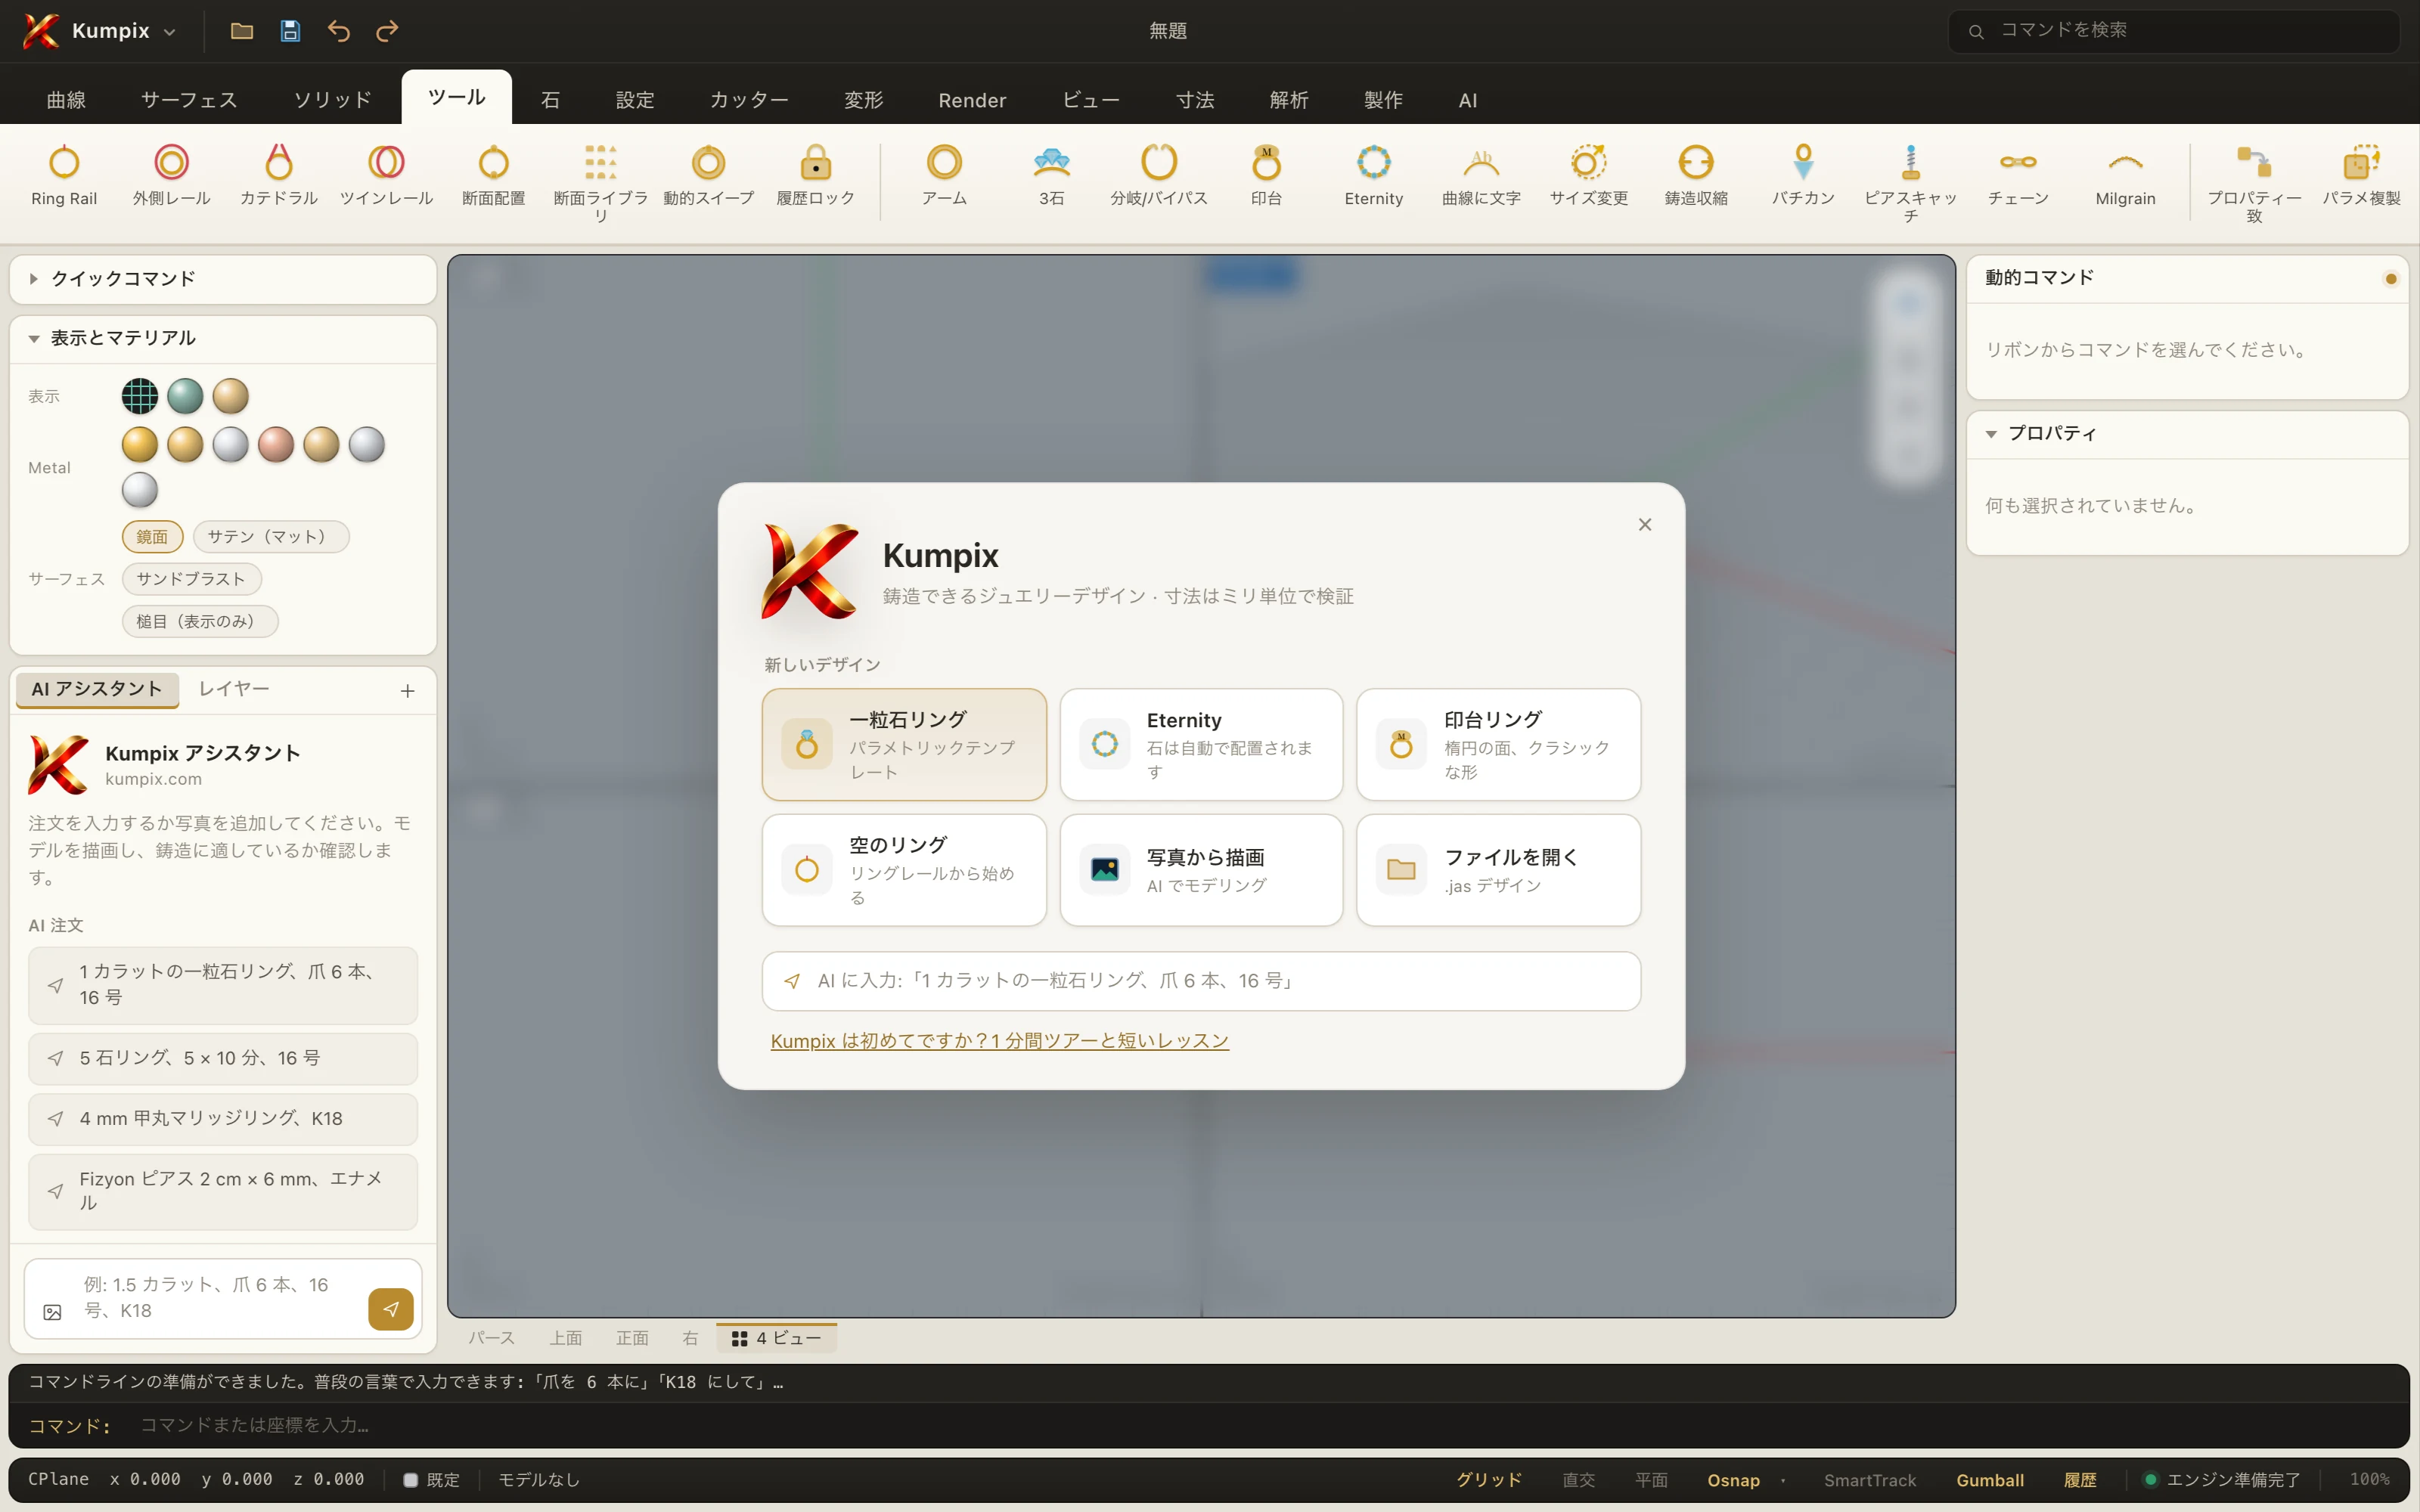Pick the rose gold metal swatch
The height and width of the screenshot is (1512, 2420).
click(276, 445)
